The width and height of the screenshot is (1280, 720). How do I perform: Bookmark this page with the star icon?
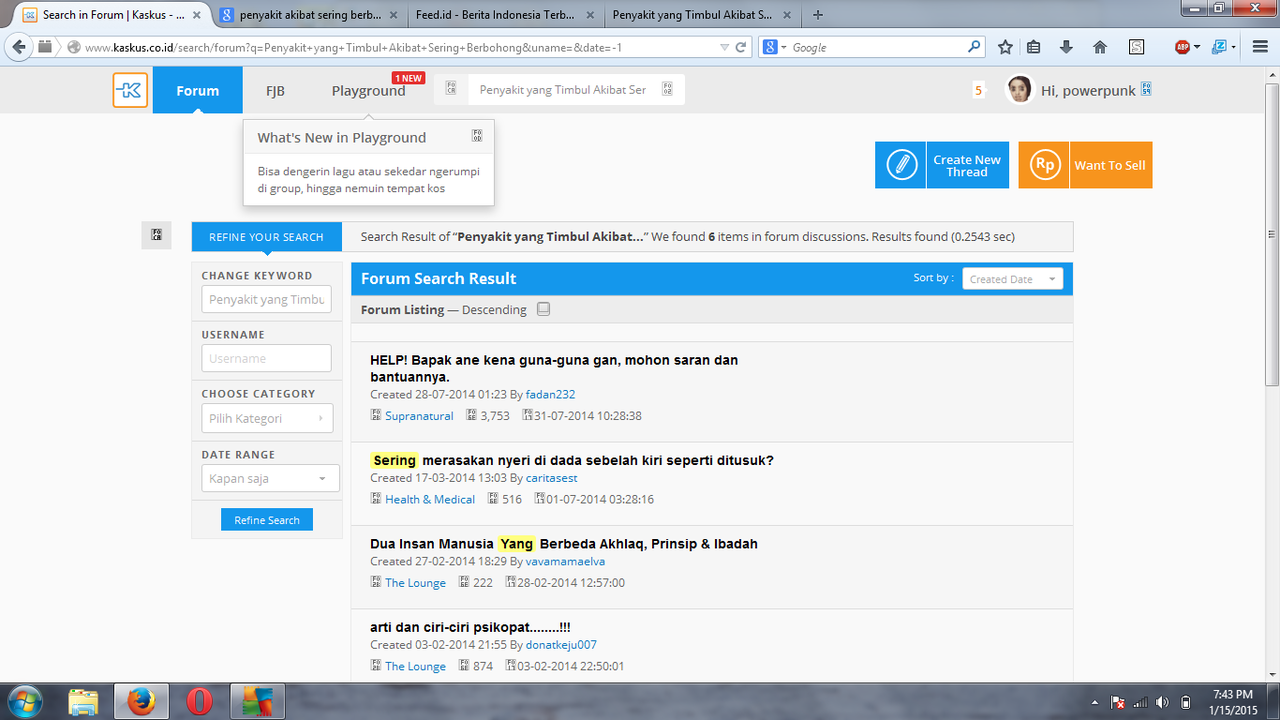(x=1005, y=47)
